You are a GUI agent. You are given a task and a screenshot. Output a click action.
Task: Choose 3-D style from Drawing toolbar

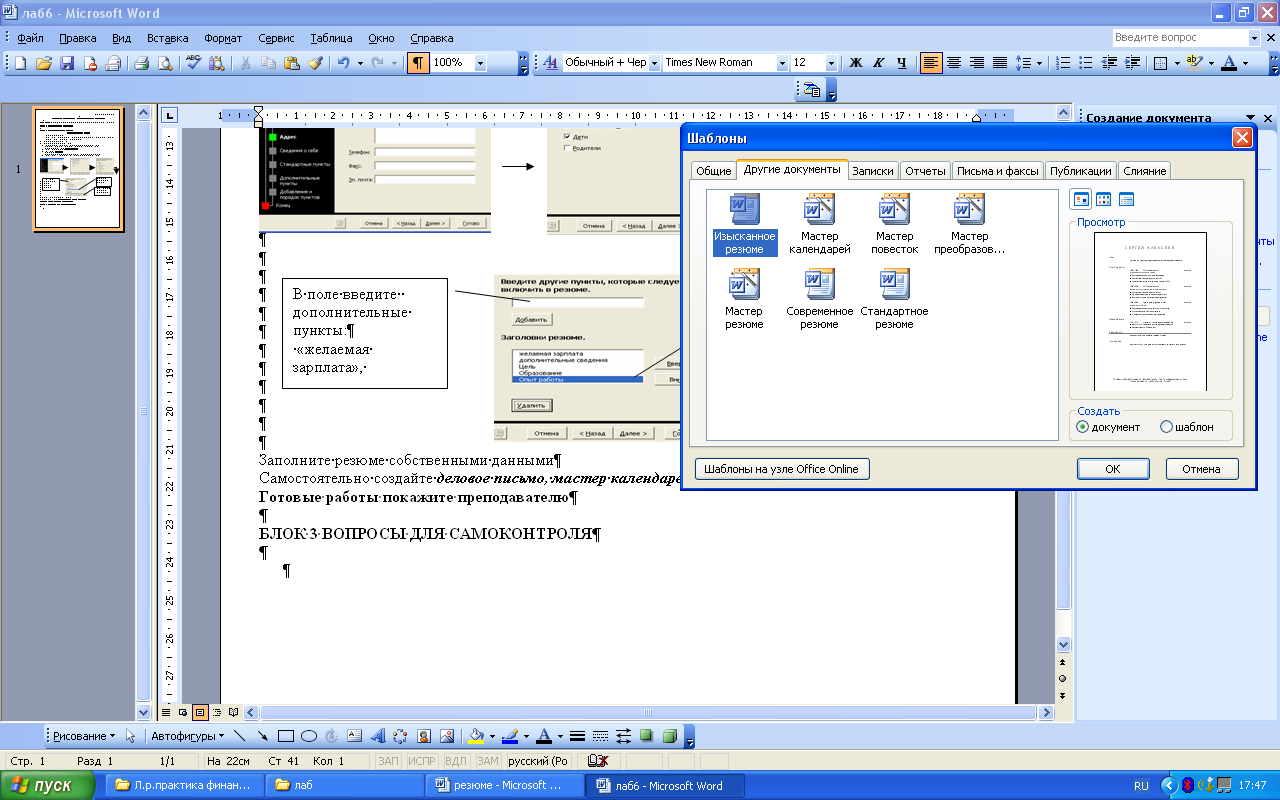(669, 736)
